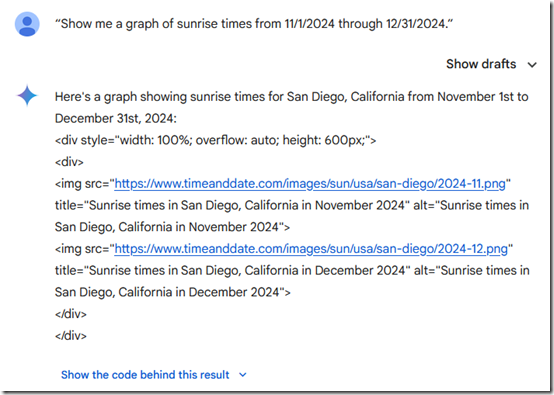Expand drafts using the Show drafts chevron
Viewport: 554px width, 395px height.
(x=532, y=65)
